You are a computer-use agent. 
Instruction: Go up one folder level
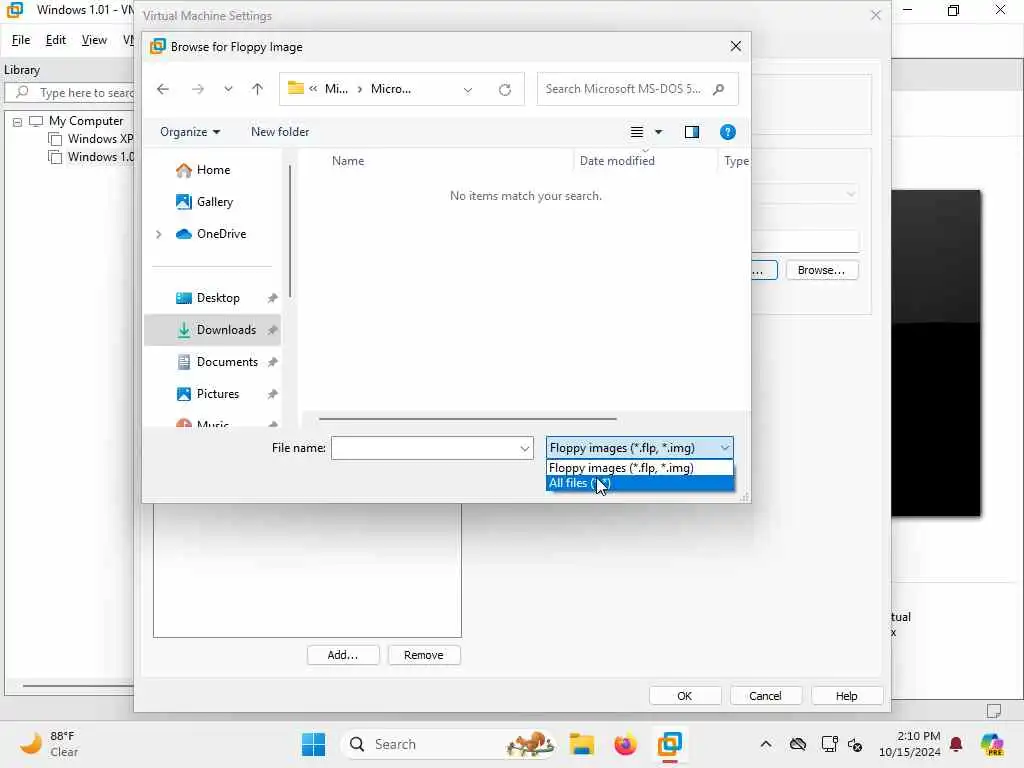[257, 89]
